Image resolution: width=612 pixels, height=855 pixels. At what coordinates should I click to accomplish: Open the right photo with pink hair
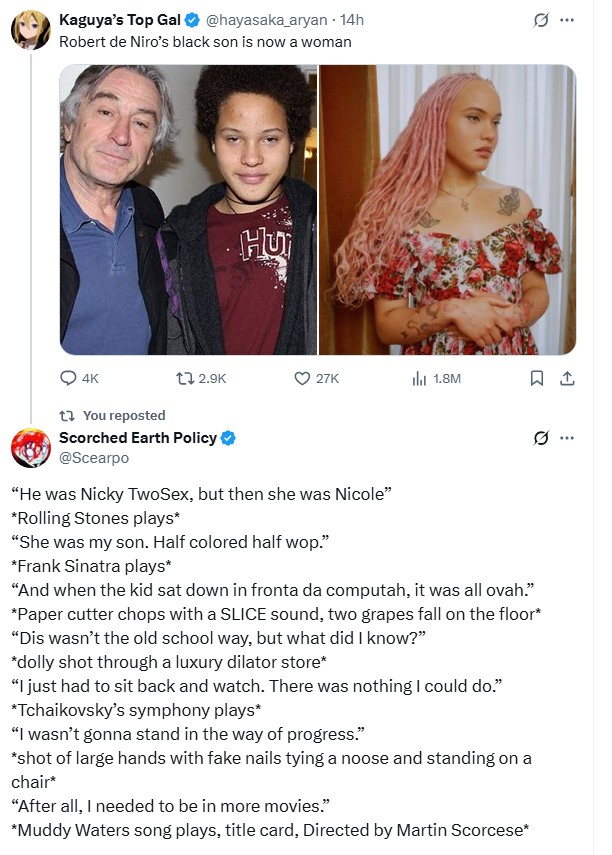(447, 210)
